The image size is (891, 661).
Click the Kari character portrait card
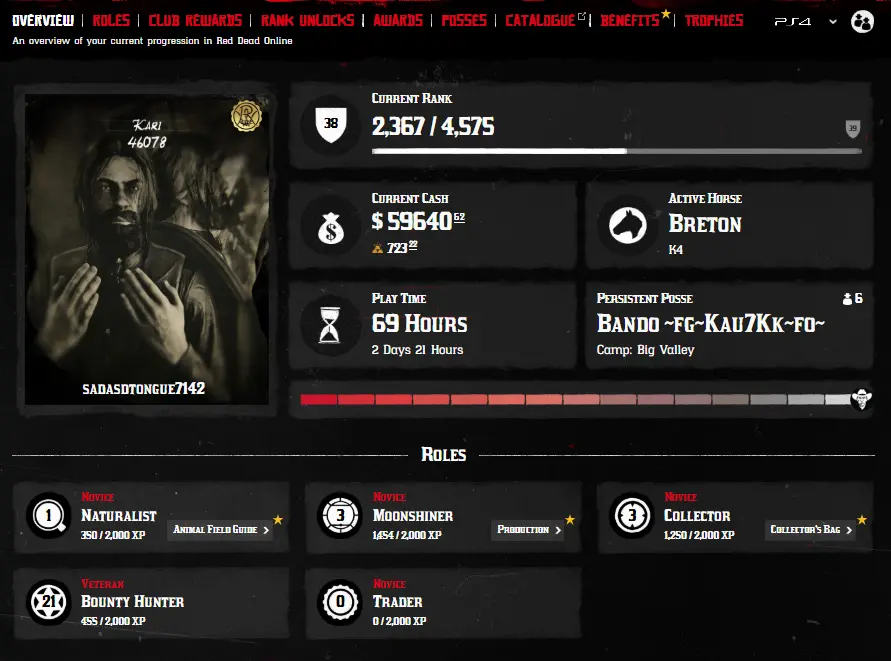tap(147, 250)
